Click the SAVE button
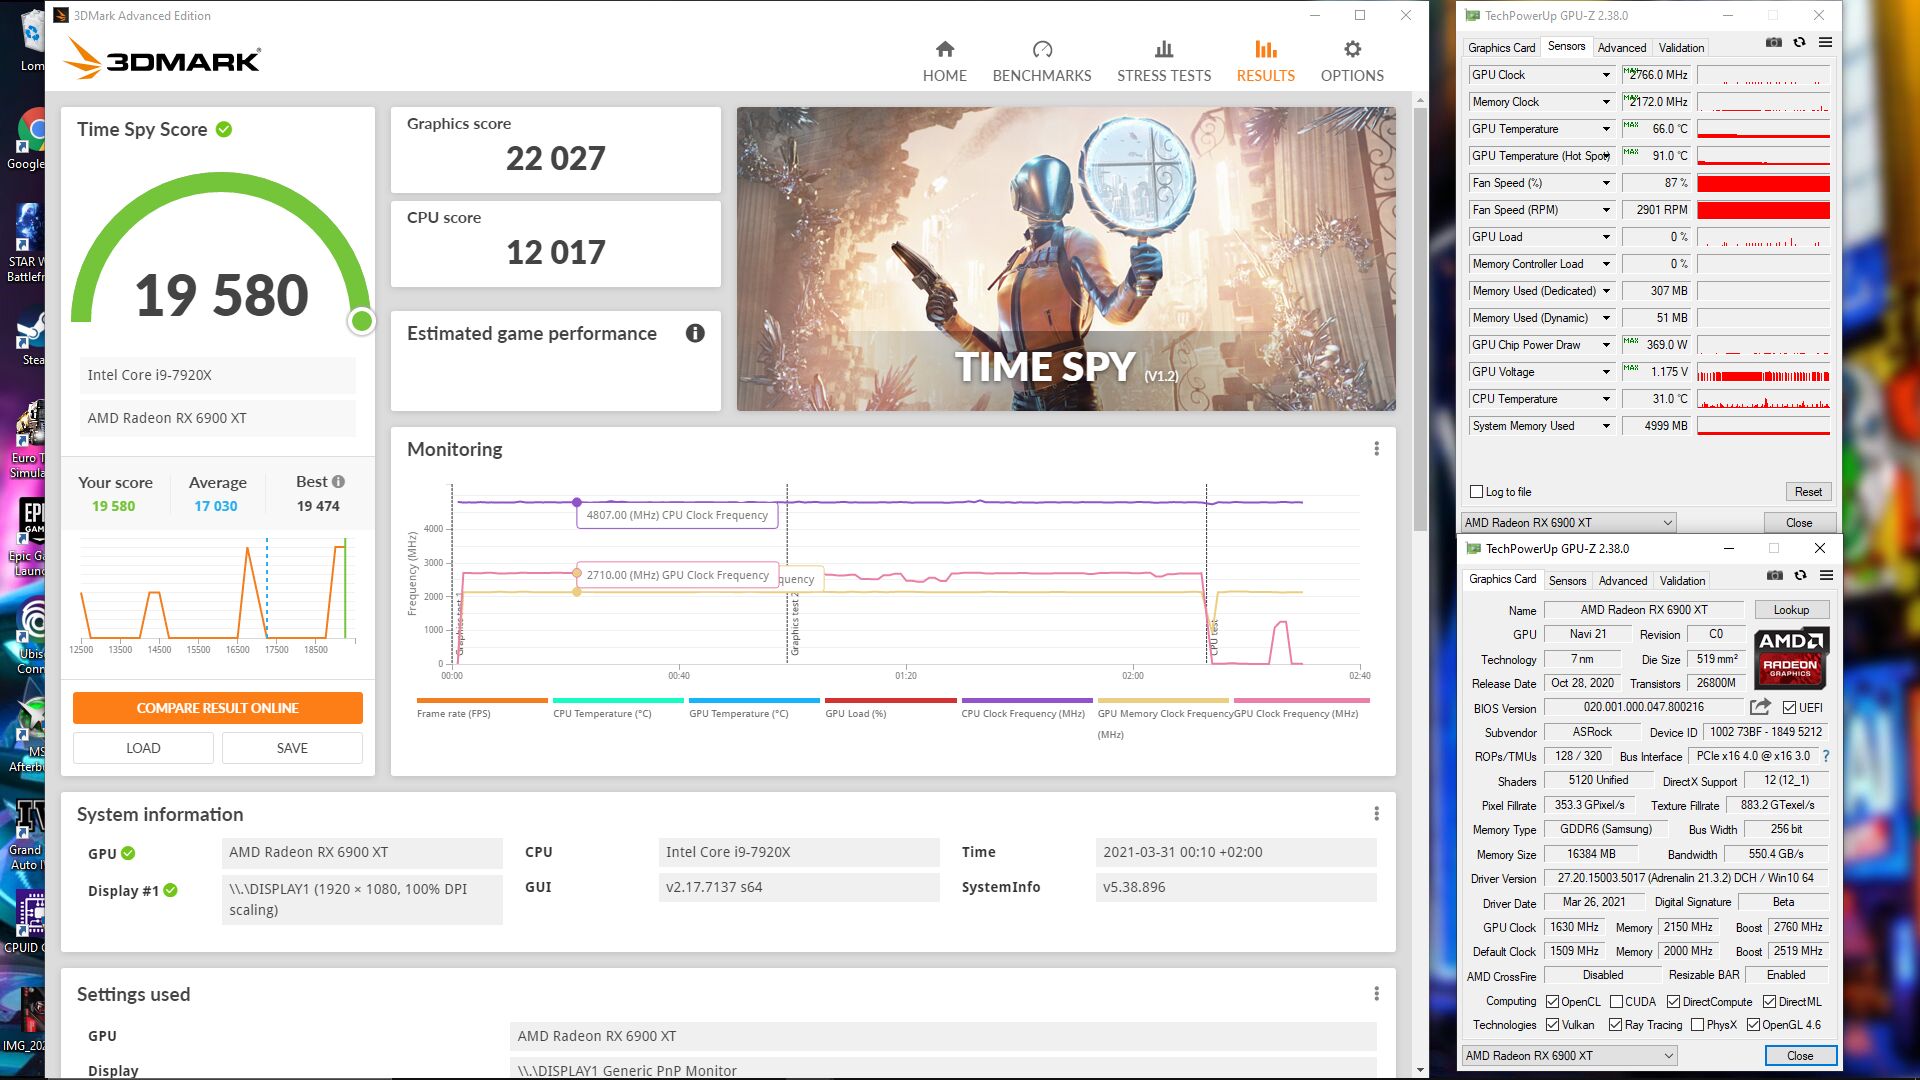 point(292,748)
